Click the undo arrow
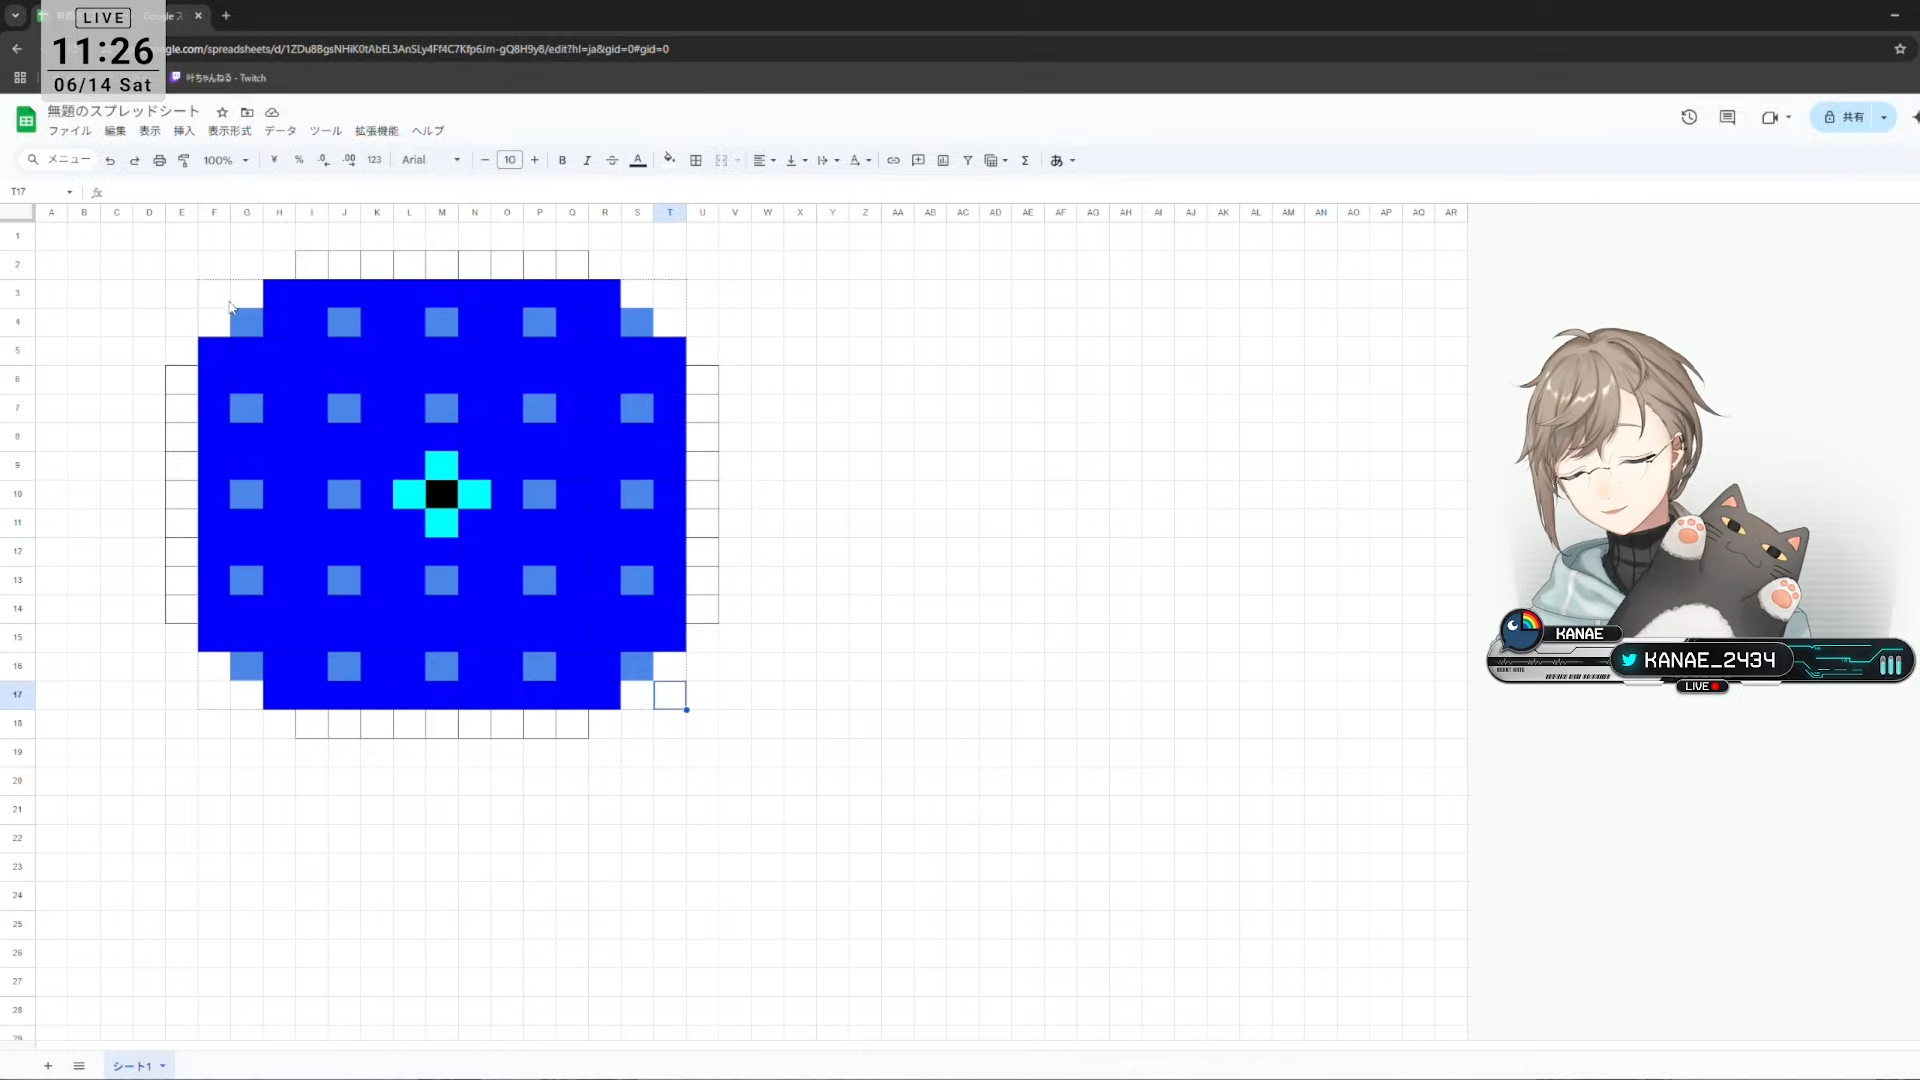Viewport: 1920px width, 1080px height. click(x=110, y=160)
